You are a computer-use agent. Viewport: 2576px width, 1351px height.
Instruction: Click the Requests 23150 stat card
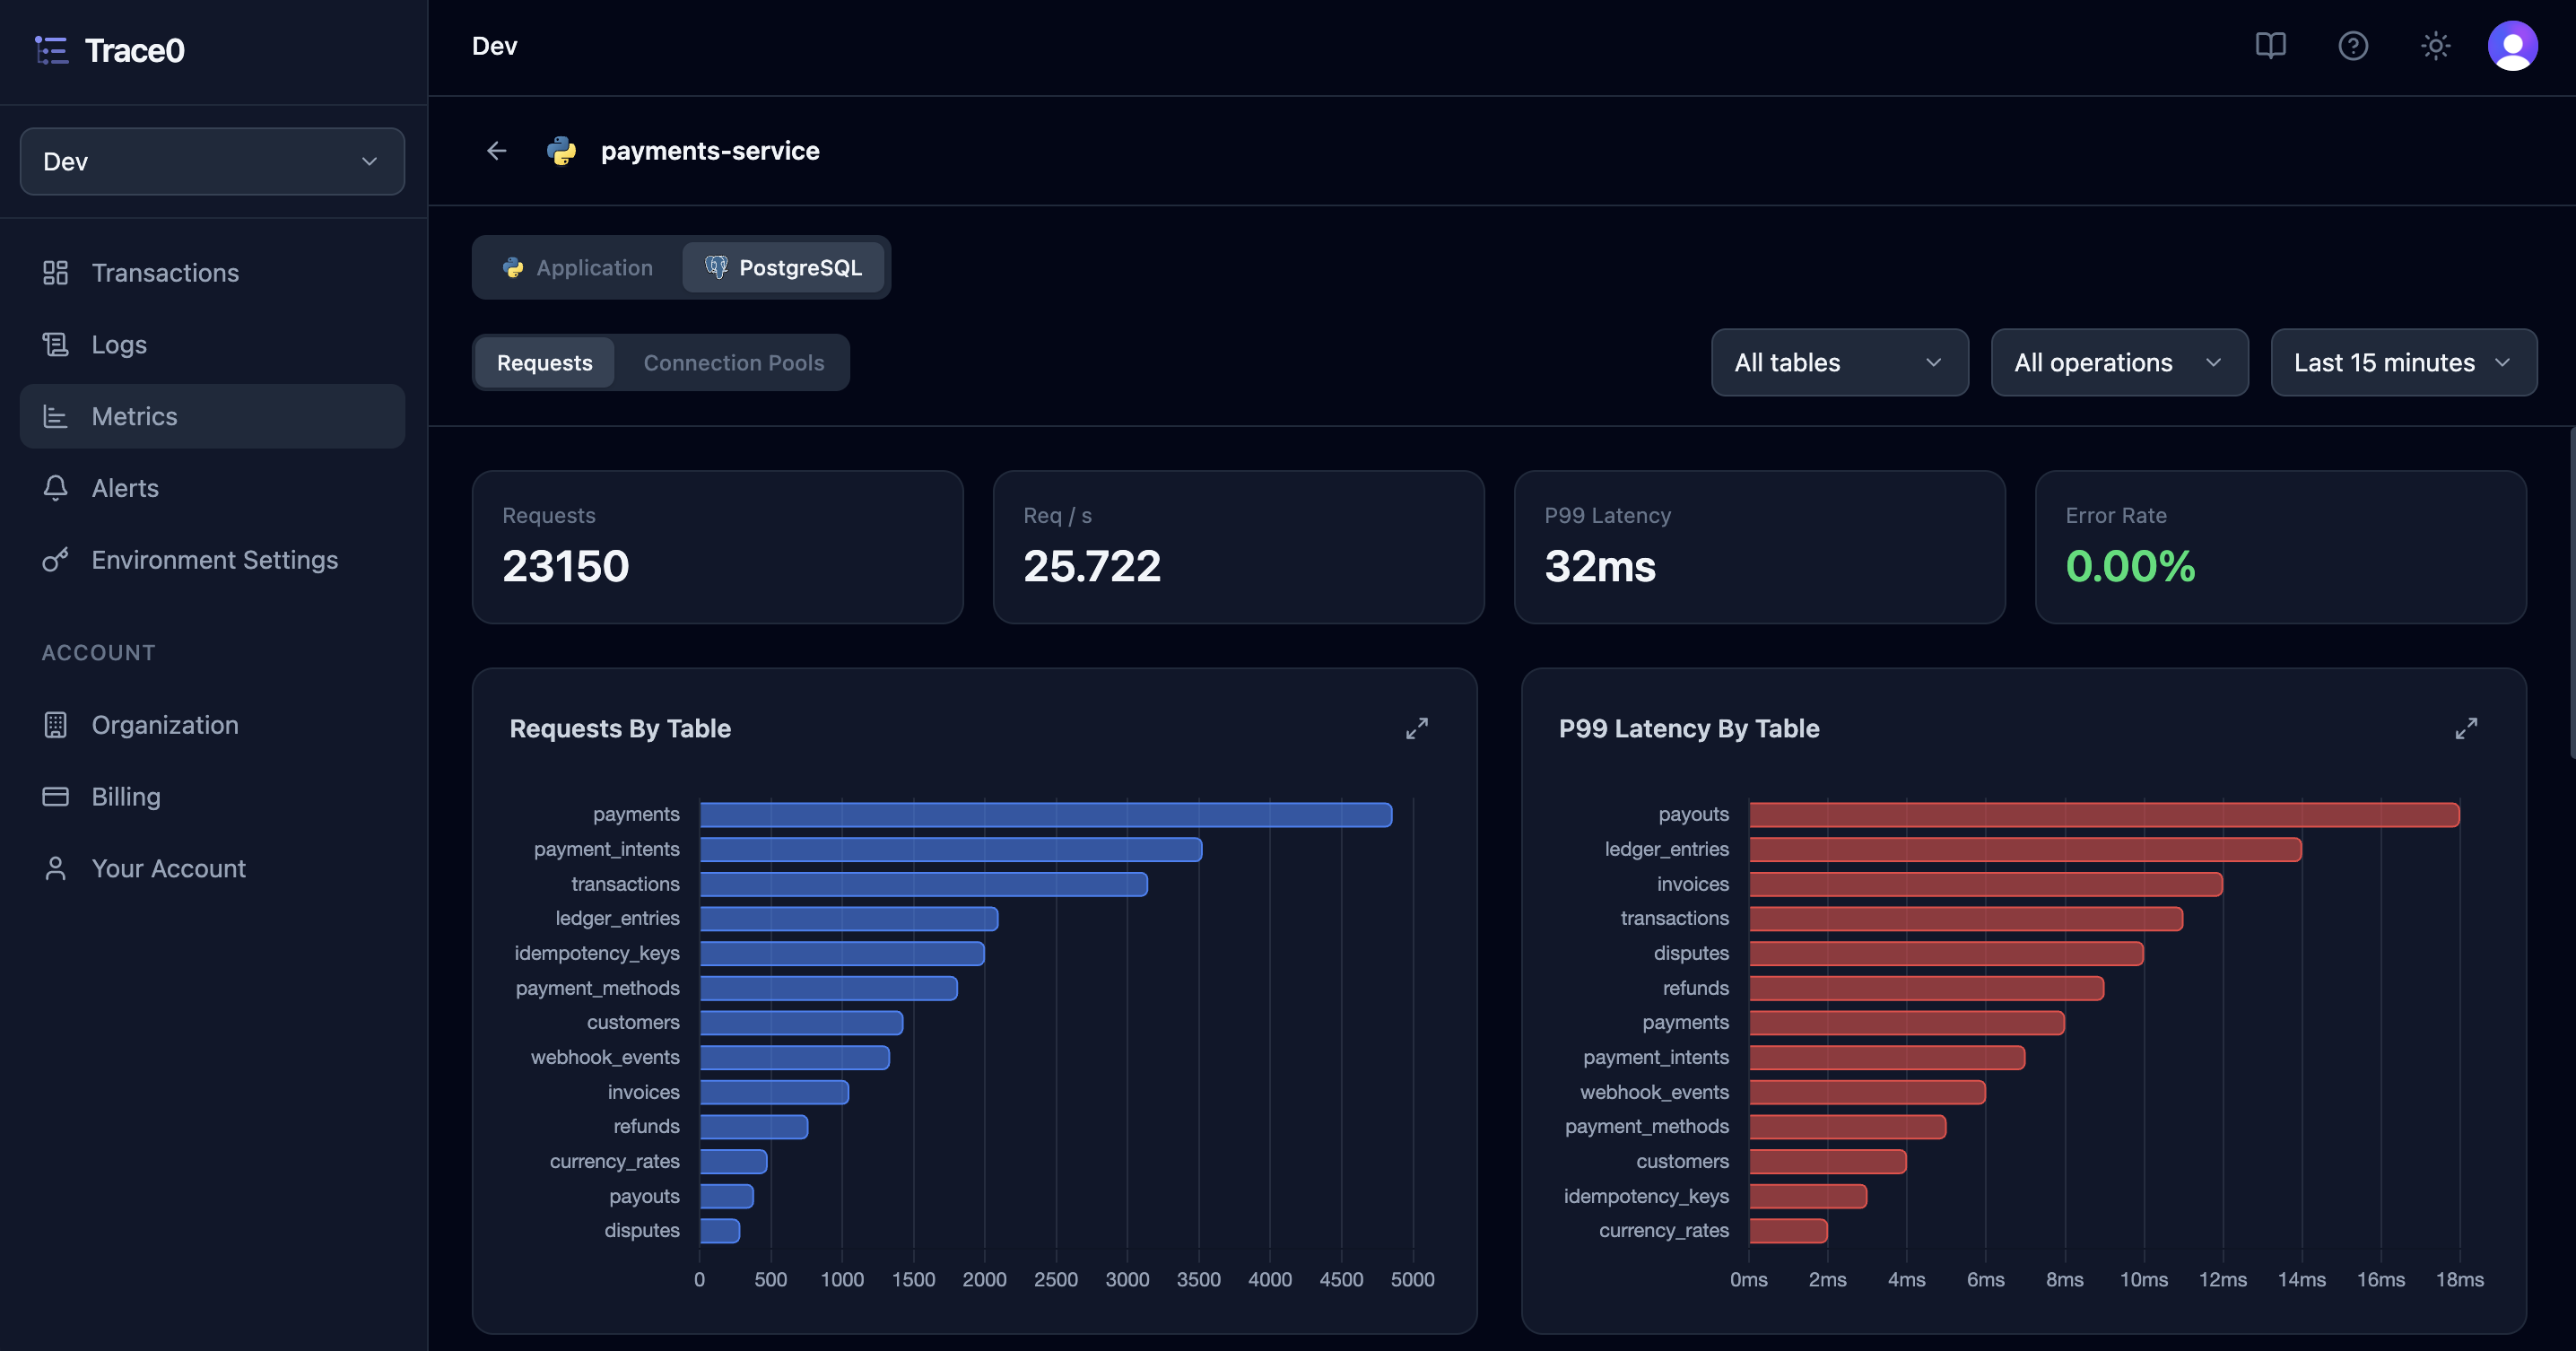717,547
